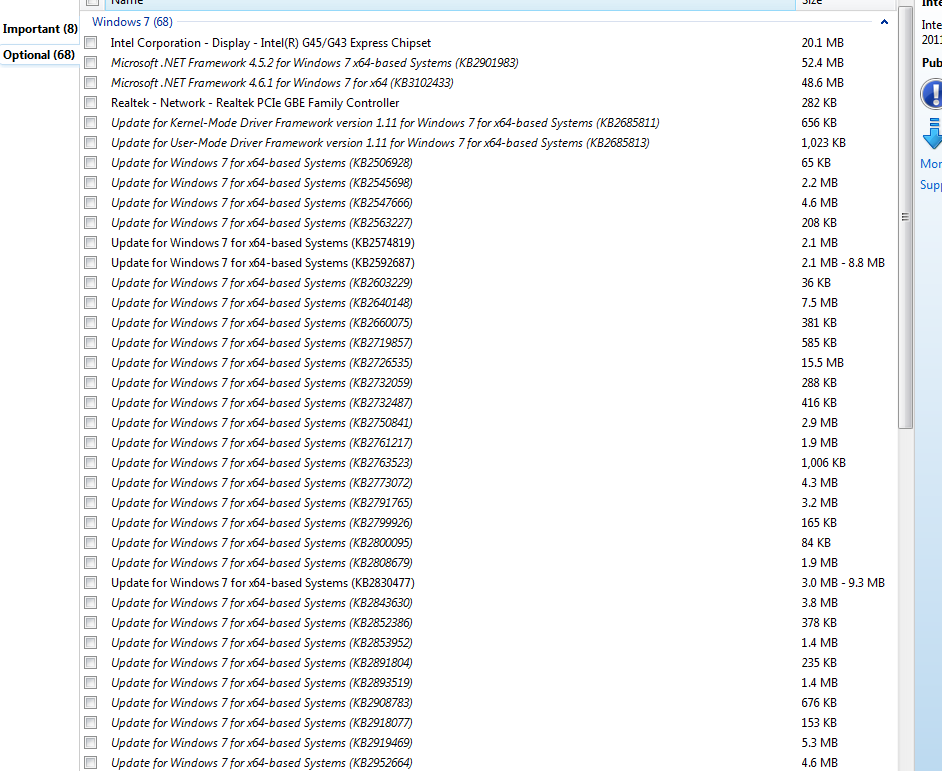
Task: Collapse the Windows 7 (68) group chevron
Action: tap(884, 22)
